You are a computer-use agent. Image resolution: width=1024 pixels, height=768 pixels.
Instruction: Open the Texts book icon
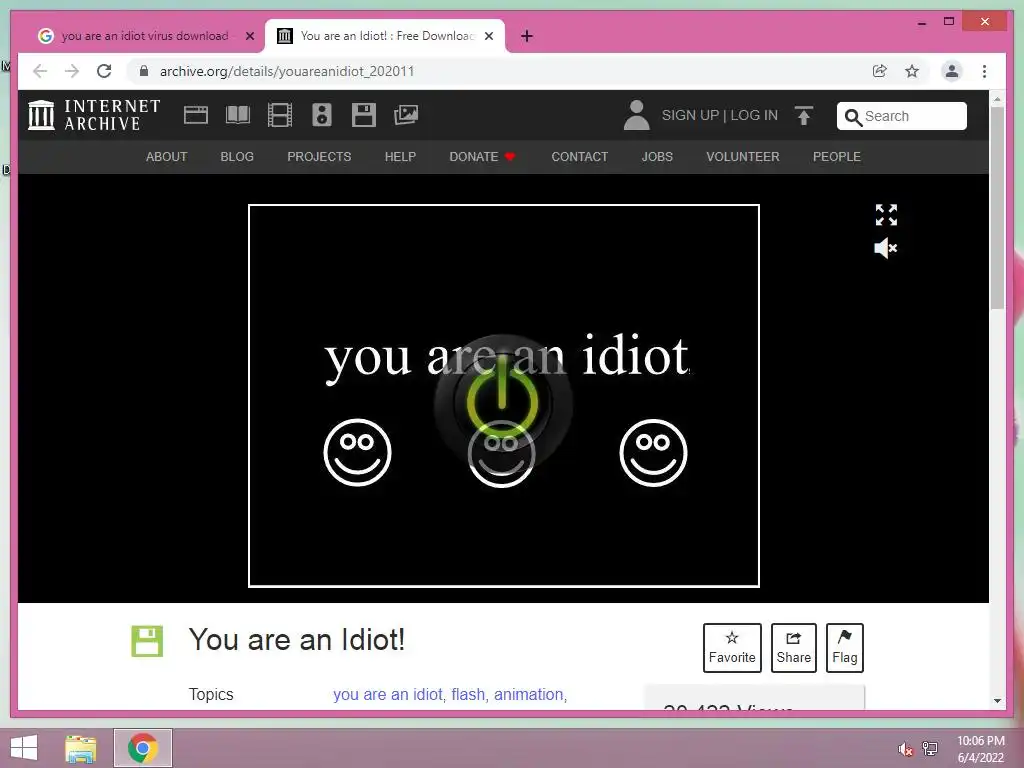point(238,115)
